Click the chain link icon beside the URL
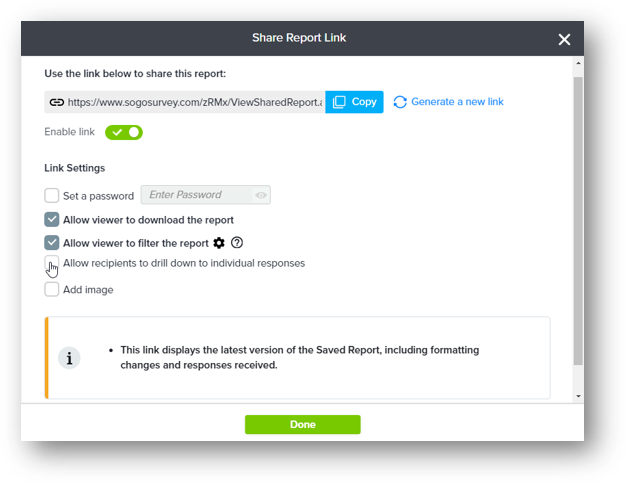 [x=57, y=102]
